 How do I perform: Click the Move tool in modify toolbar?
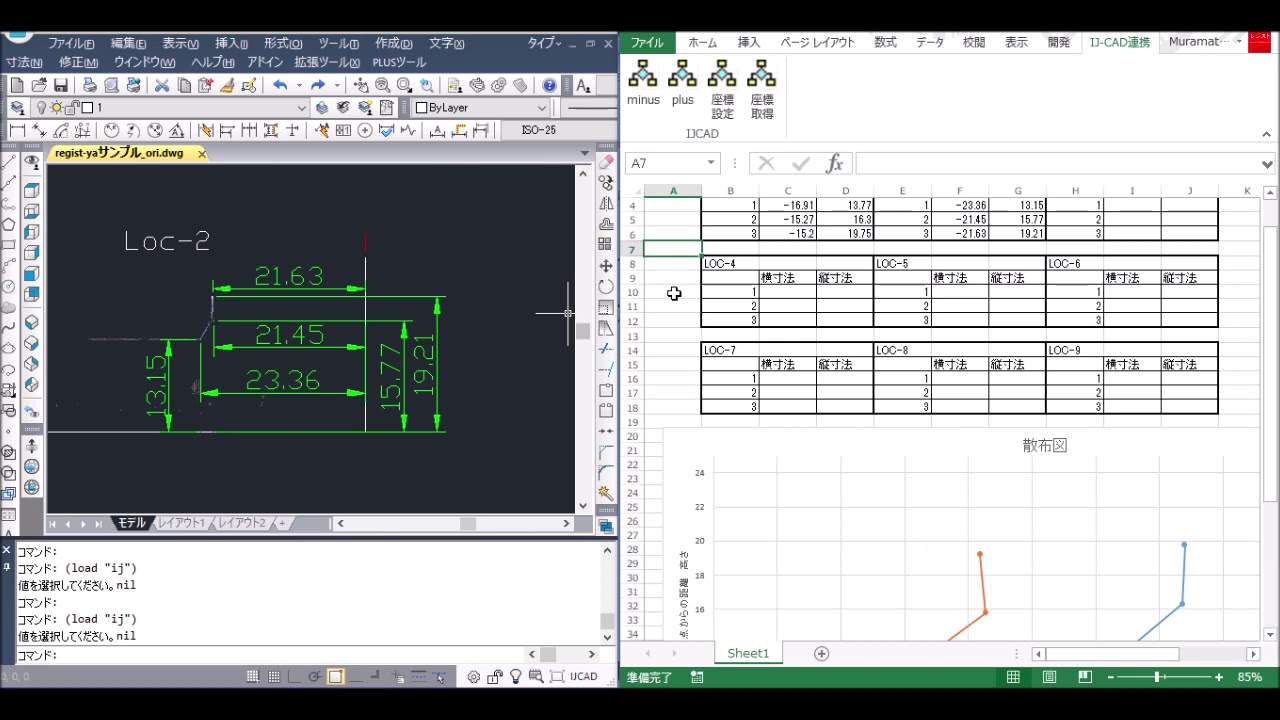pyautogui.click(x=606, y=266)
